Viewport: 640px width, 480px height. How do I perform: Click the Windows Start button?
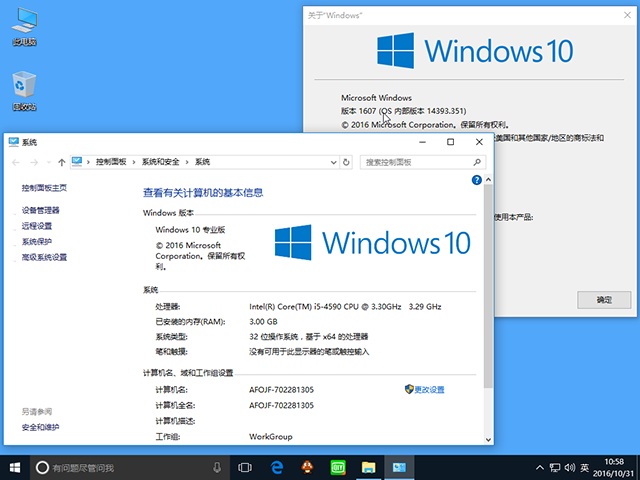click(x=15, y=467)
